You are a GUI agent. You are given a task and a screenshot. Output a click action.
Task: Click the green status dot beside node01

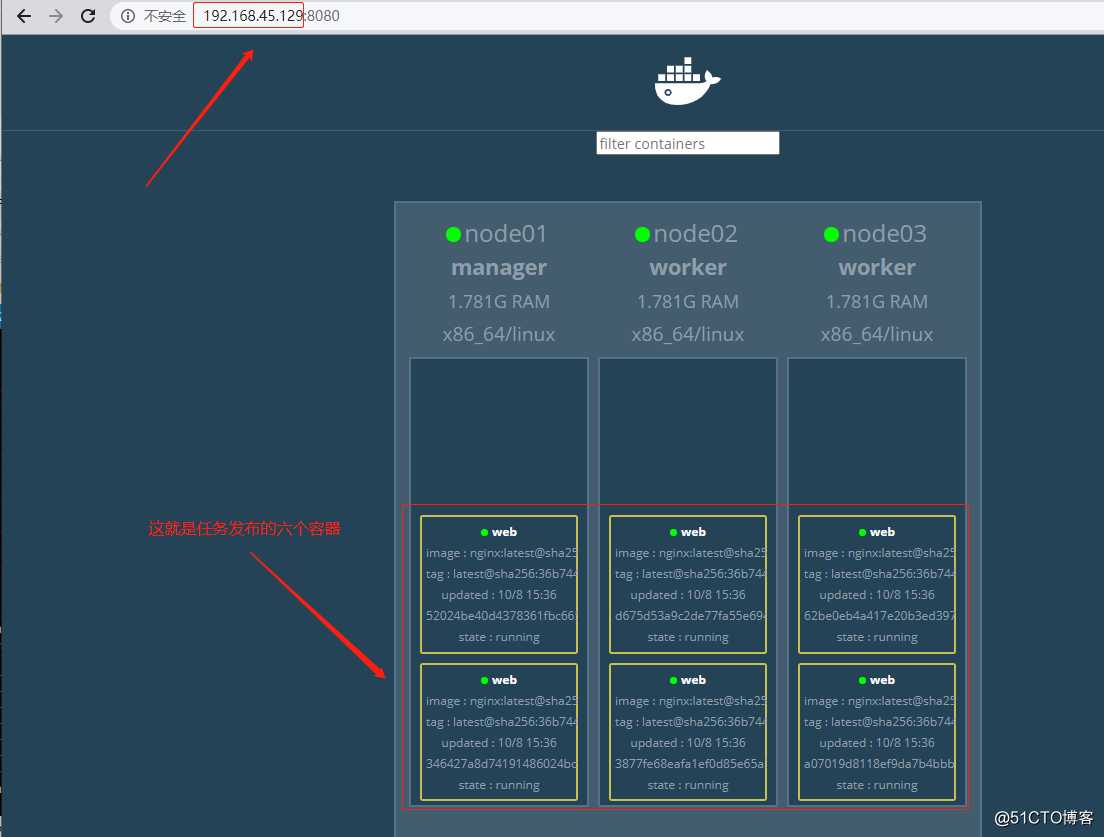click(453, 233)
